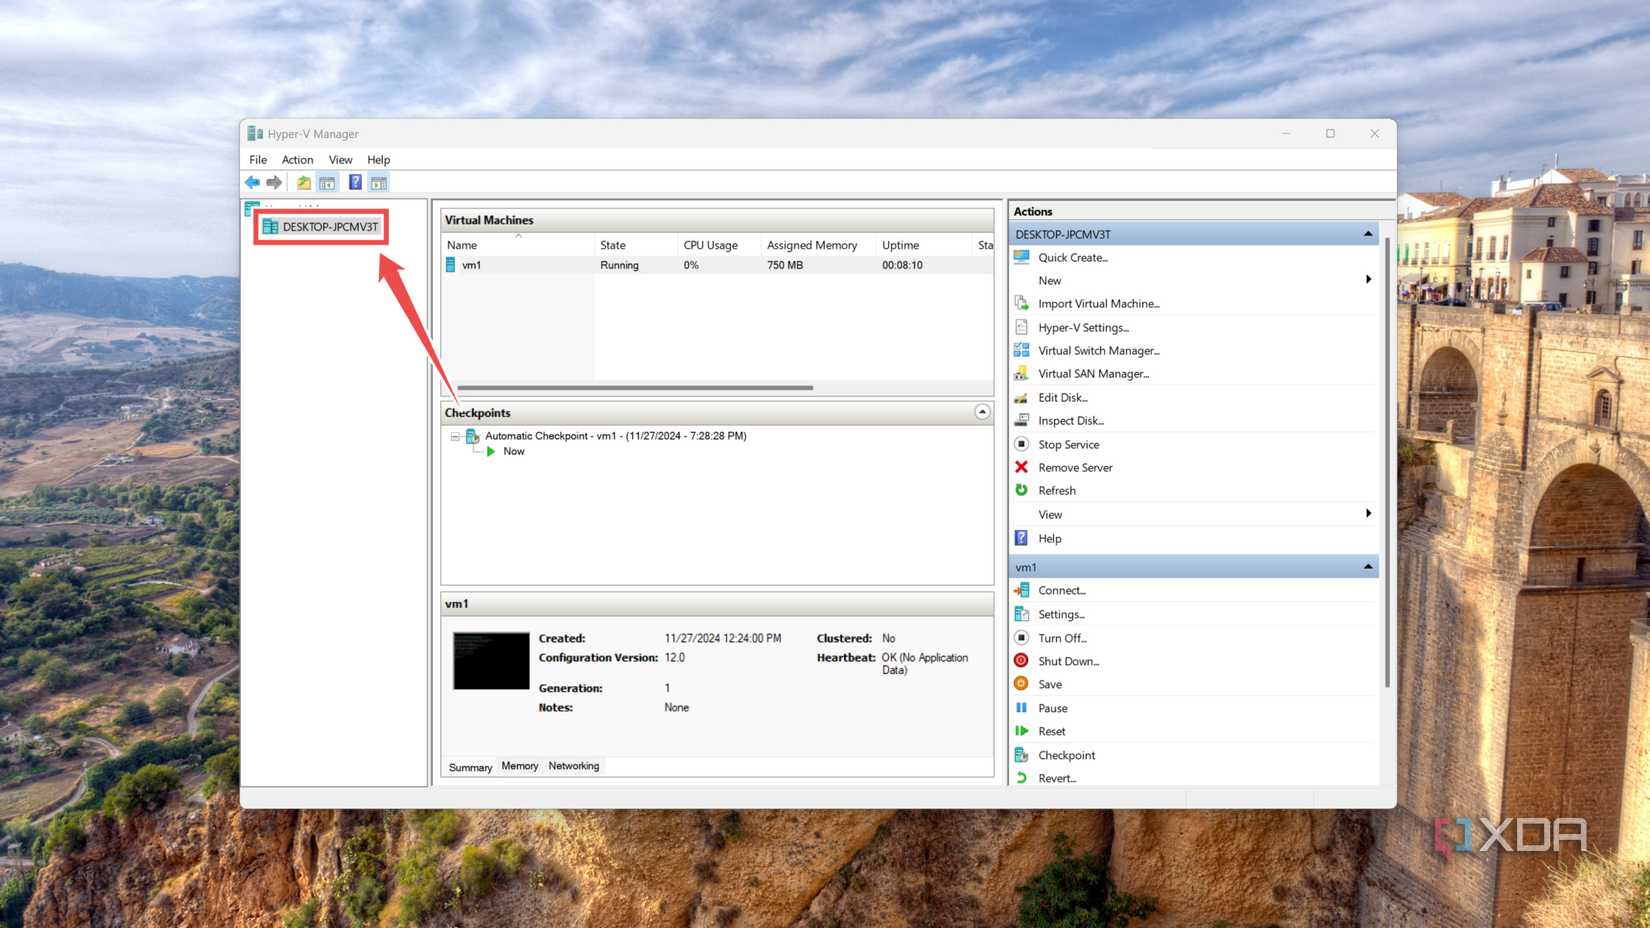The width and height of the screenshot is (1650, 928).
Task: Sort by Uptime column header
Action: 925,245
